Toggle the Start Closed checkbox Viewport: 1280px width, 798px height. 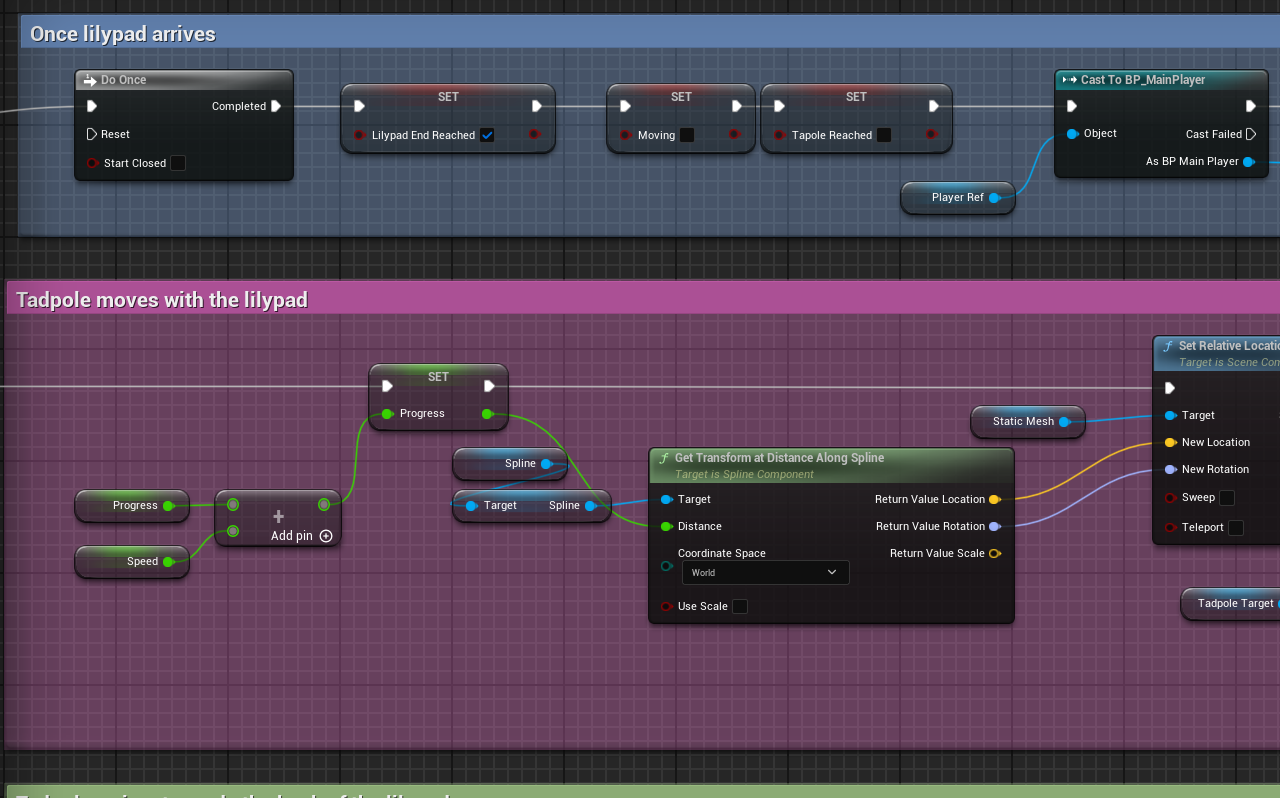coord(178,163)
